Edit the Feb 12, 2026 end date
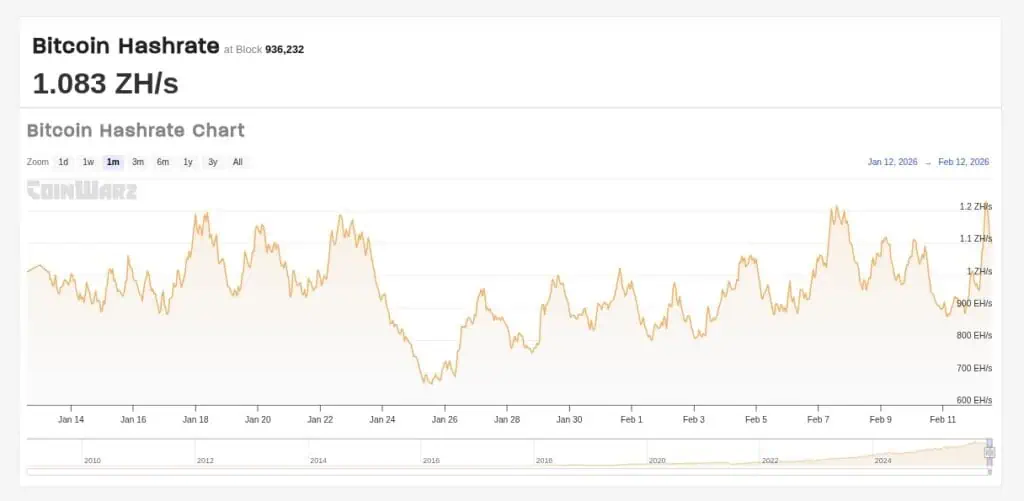 pyautogui.click(x=963, y=162)
